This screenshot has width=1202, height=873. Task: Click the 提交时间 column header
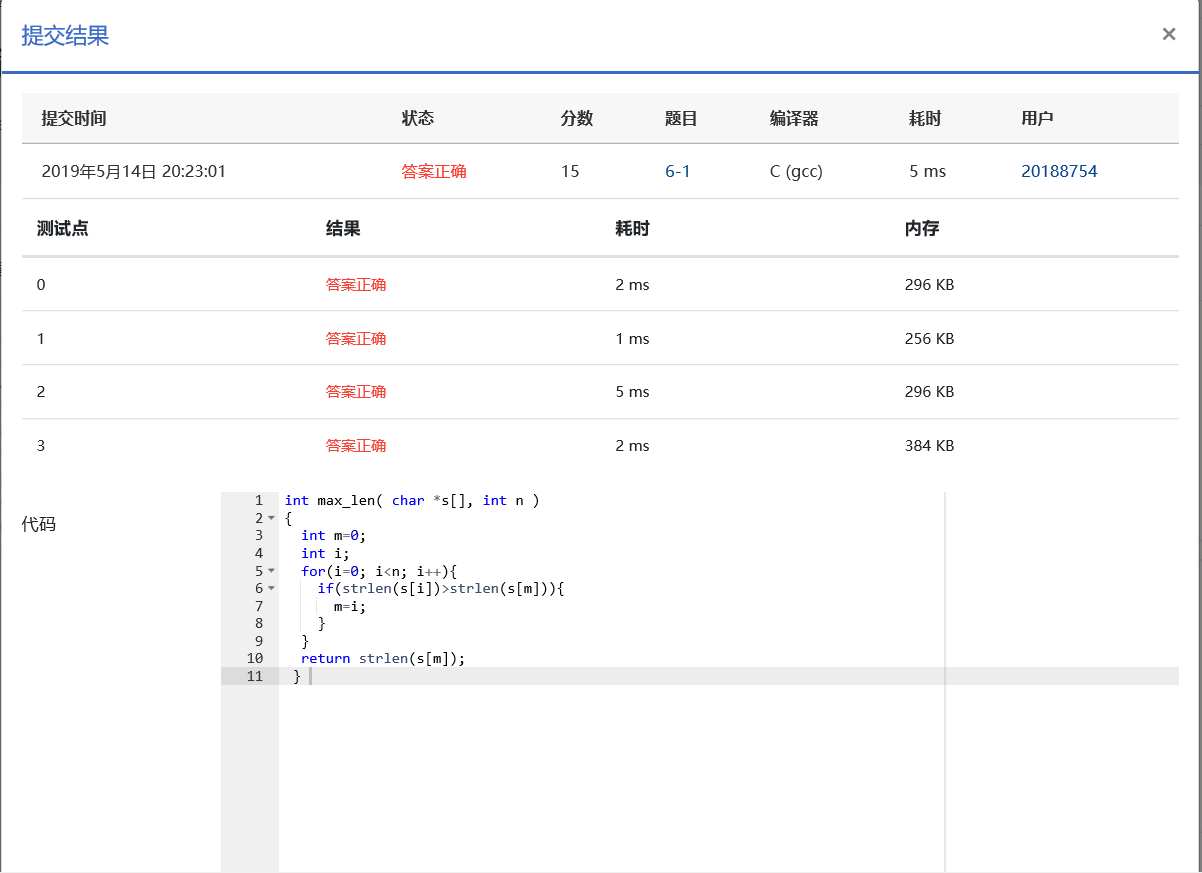tap(74, 118)
